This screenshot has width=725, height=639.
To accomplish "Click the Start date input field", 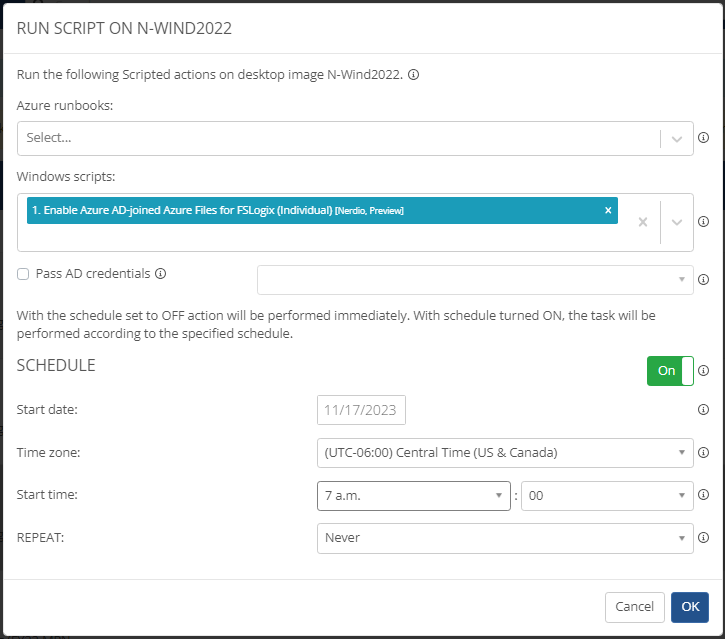I will click(x=361, y=411).
